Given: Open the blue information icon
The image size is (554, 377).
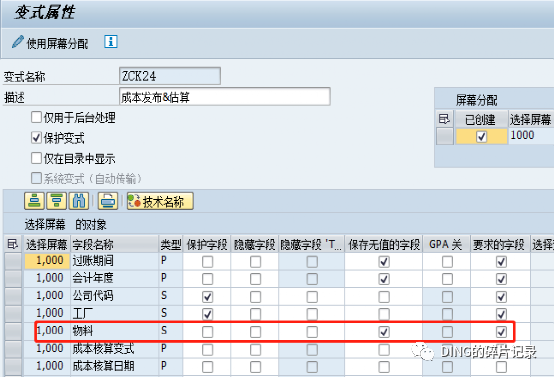Looking at the screenshot, I should (111, 42).
